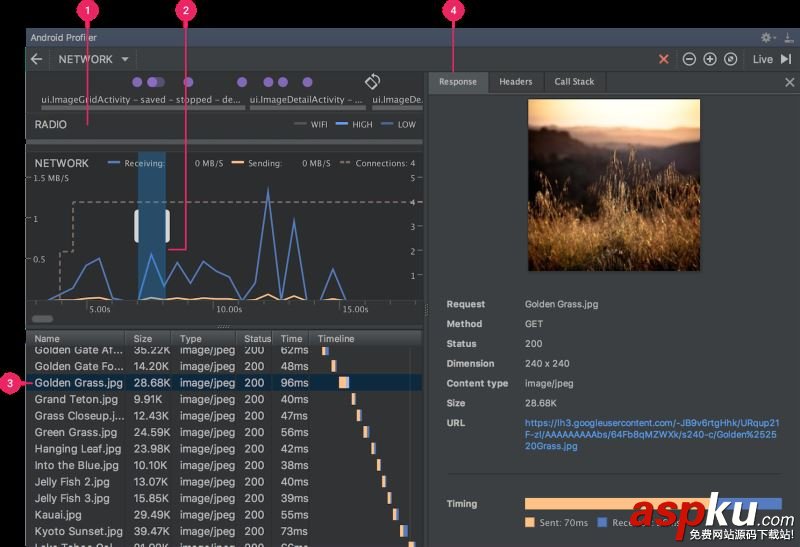
Task: Click the 240 x 240 dimension value
Action: 547,364
